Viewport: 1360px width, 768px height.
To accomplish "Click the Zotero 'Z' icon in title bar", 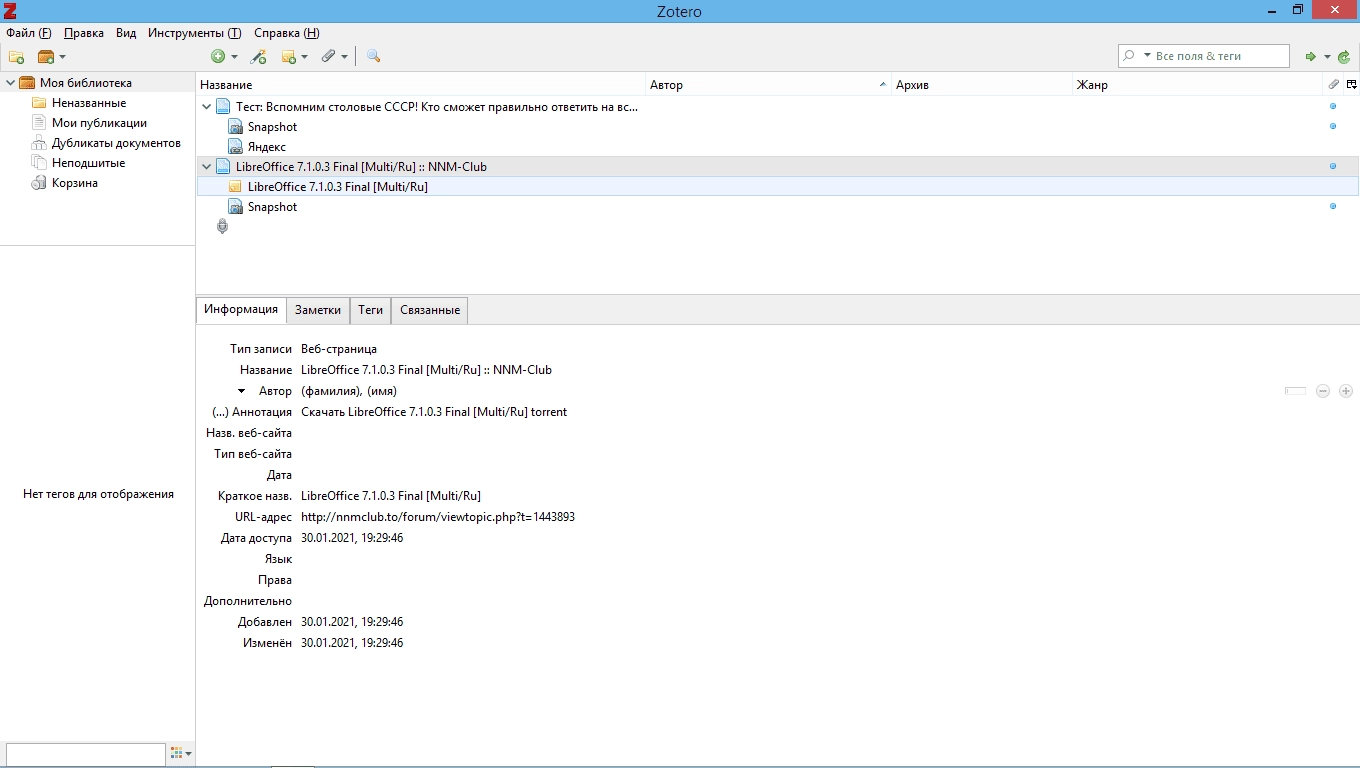I will [11, 11].
